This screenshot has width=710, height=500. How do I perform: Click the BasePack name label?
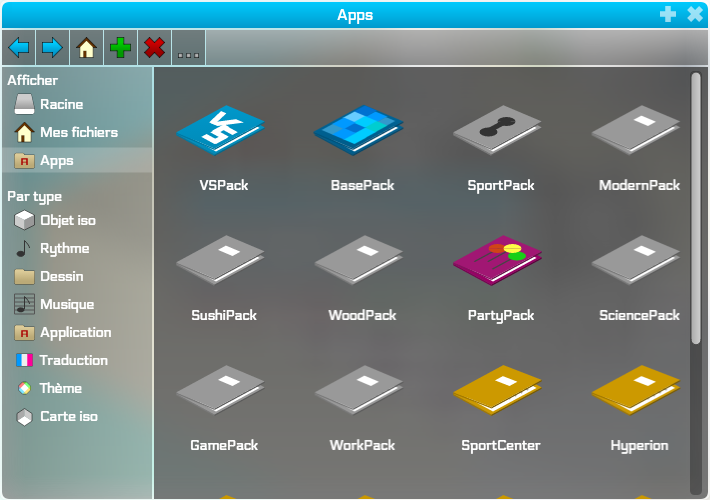[362, 185]
